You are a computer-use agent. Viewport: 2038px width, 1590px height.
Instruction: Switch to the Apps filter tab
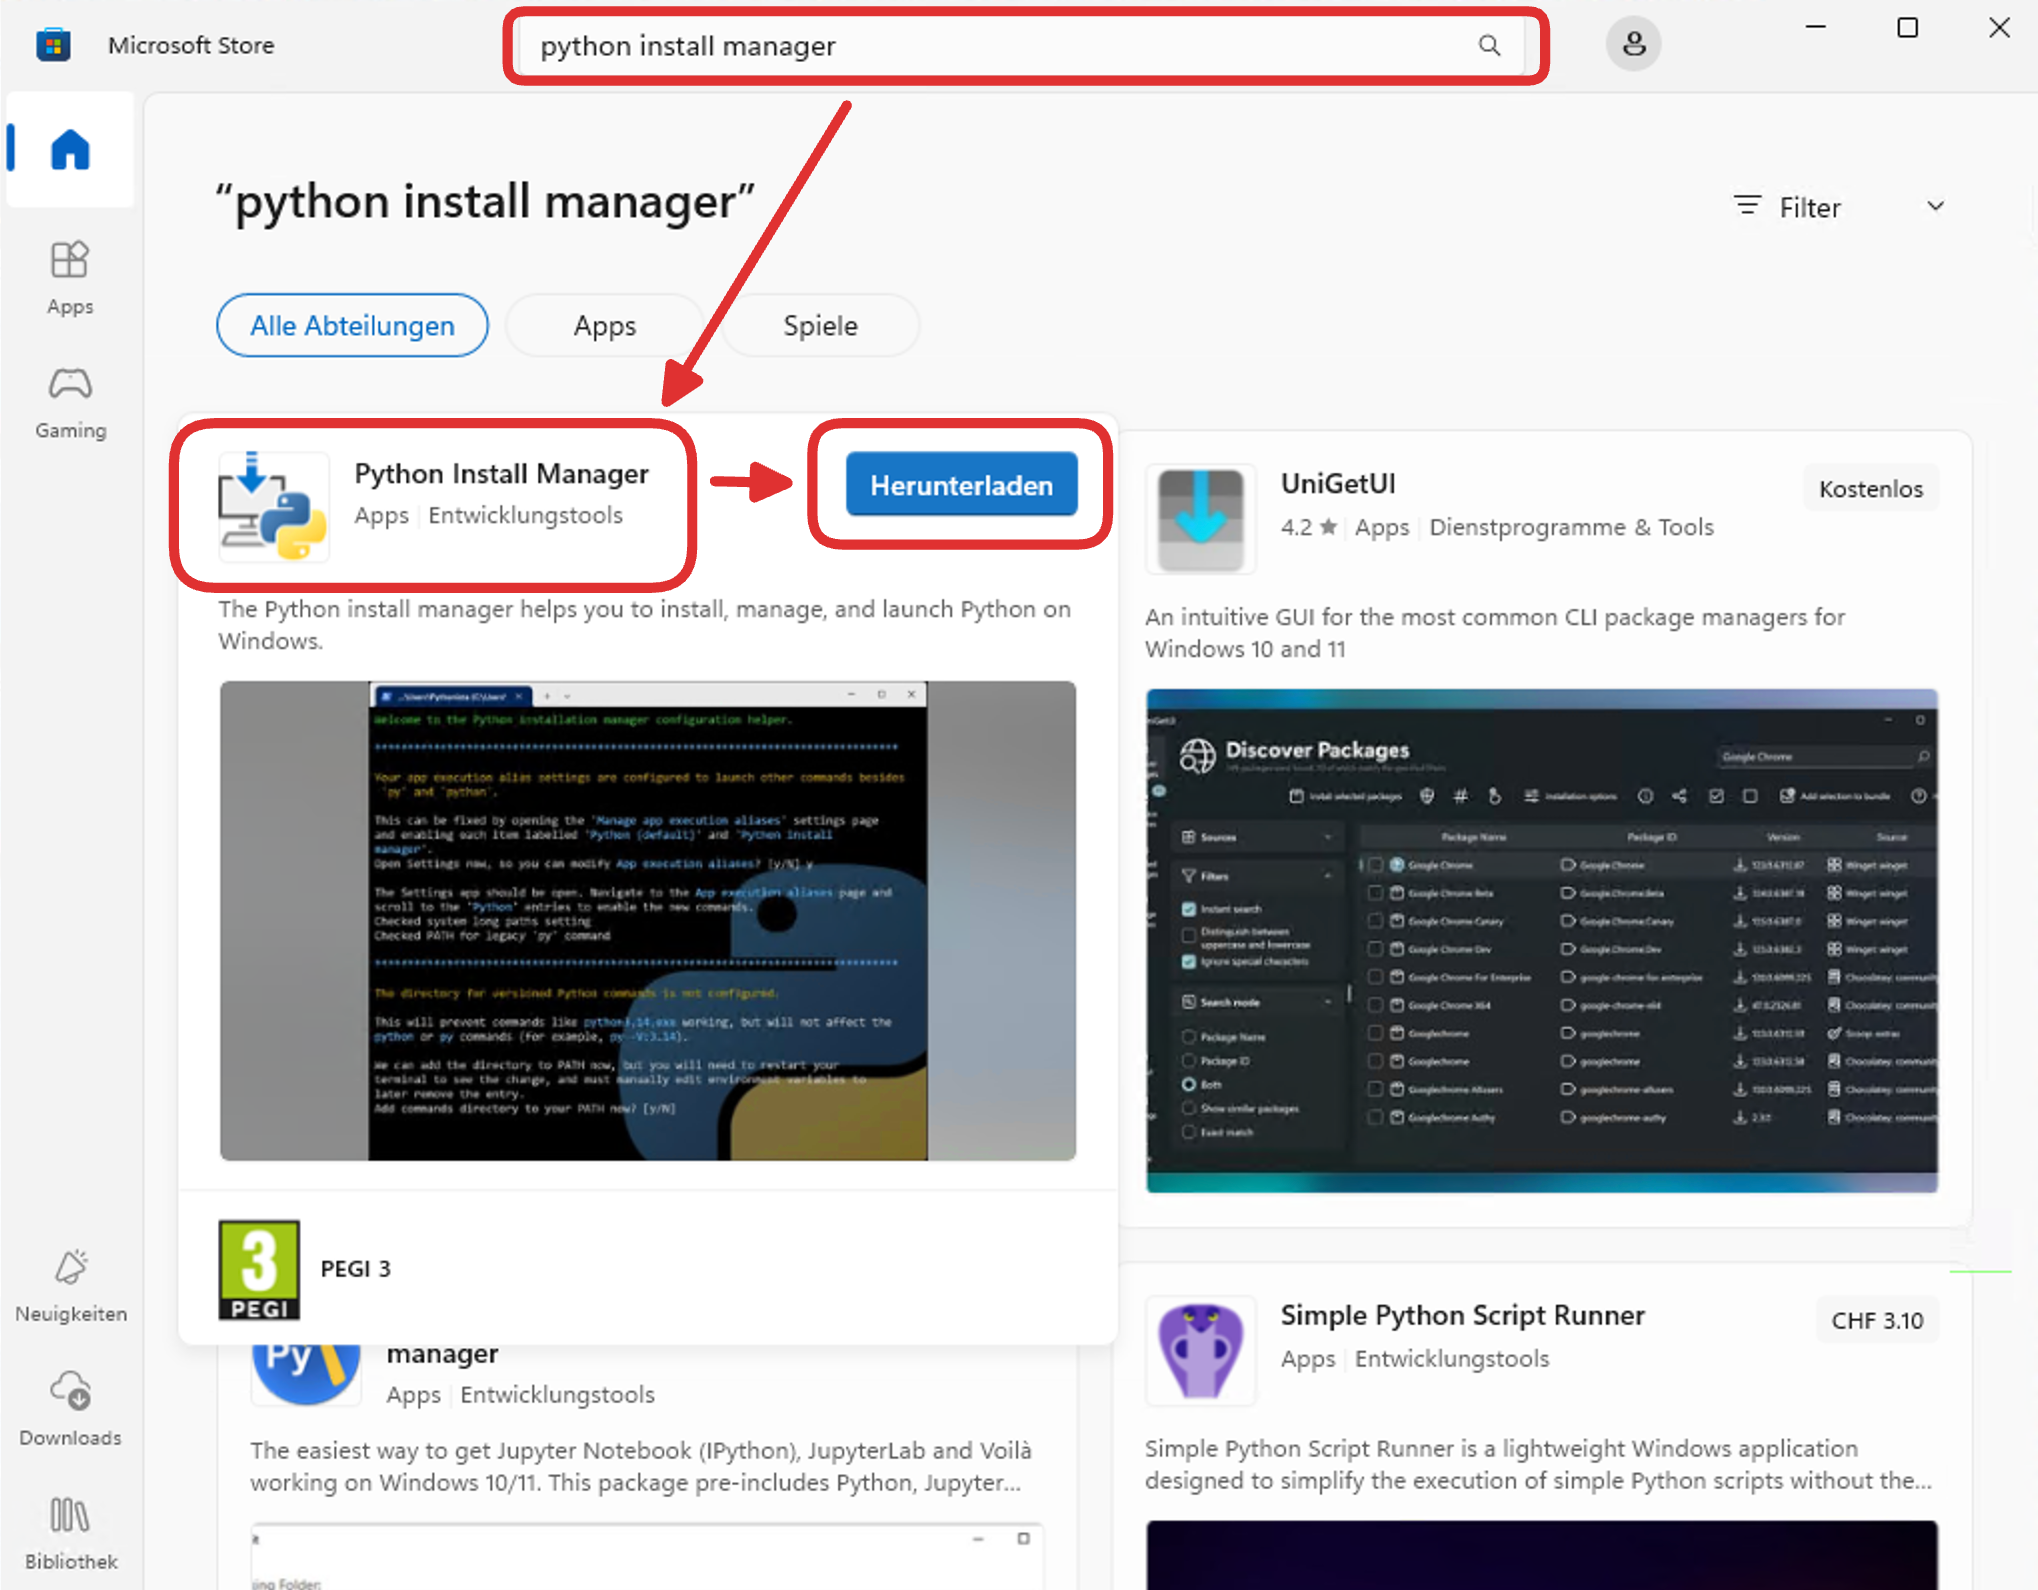(604, 325)
